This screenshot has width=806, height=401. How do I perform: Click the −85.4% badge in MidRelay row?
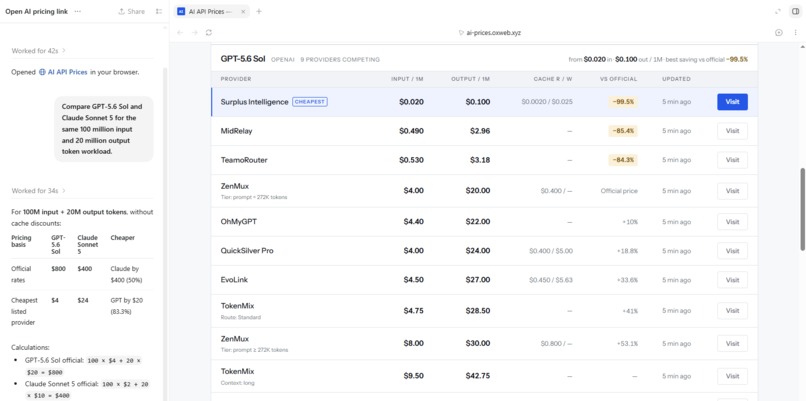[623, 131]
